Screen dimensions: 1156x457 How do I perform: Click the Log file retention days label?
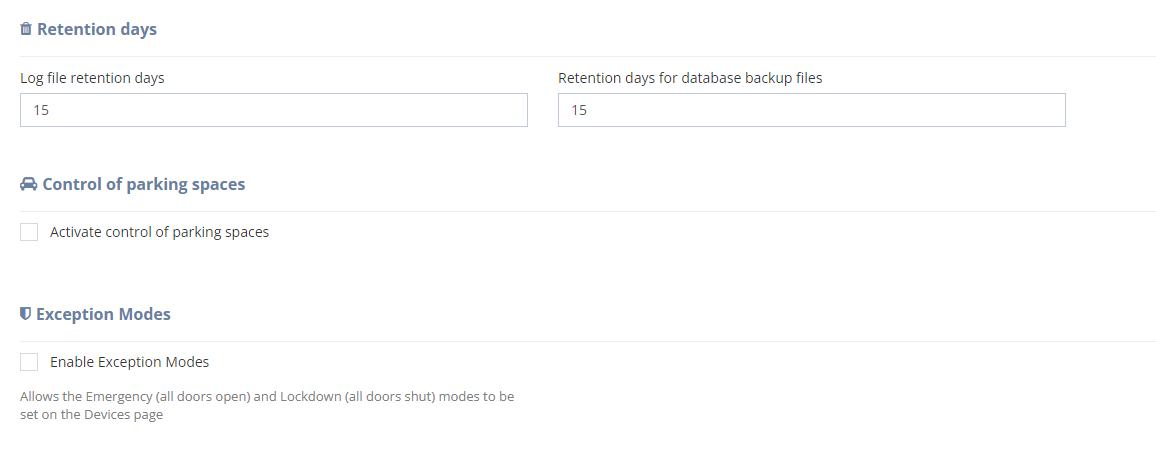[92, 77]
